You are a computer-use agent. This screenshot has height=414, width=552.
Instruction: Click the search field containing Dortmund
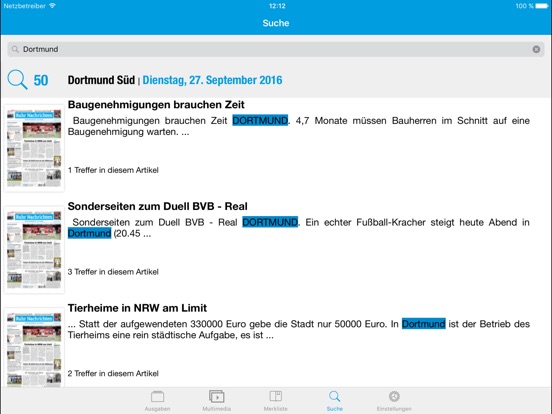(x=276, y=49)
